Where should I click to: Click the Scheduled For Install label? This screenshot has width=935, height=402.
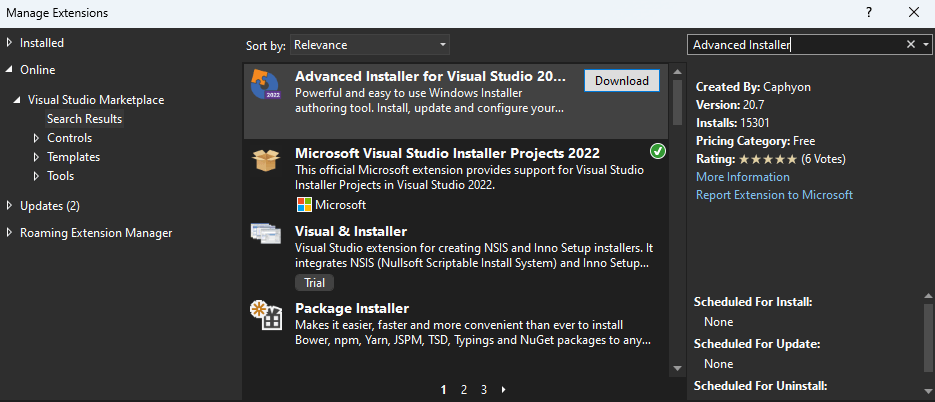[x=753, y=302]
